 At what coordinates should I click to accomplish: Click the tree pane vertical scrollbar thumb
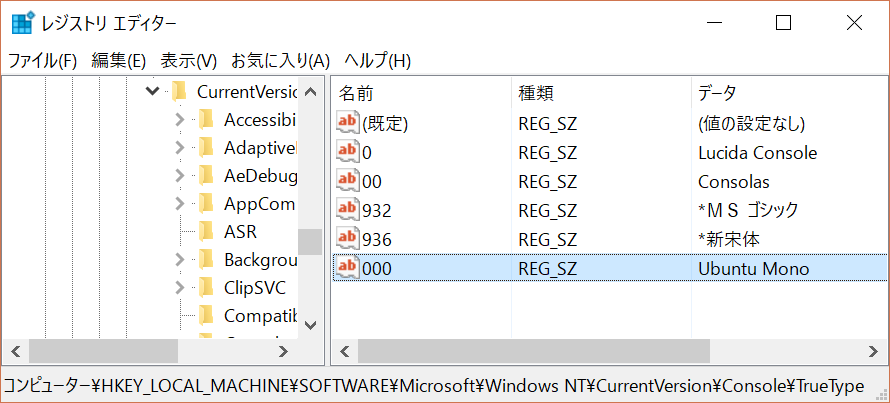[x=310, y=242]
